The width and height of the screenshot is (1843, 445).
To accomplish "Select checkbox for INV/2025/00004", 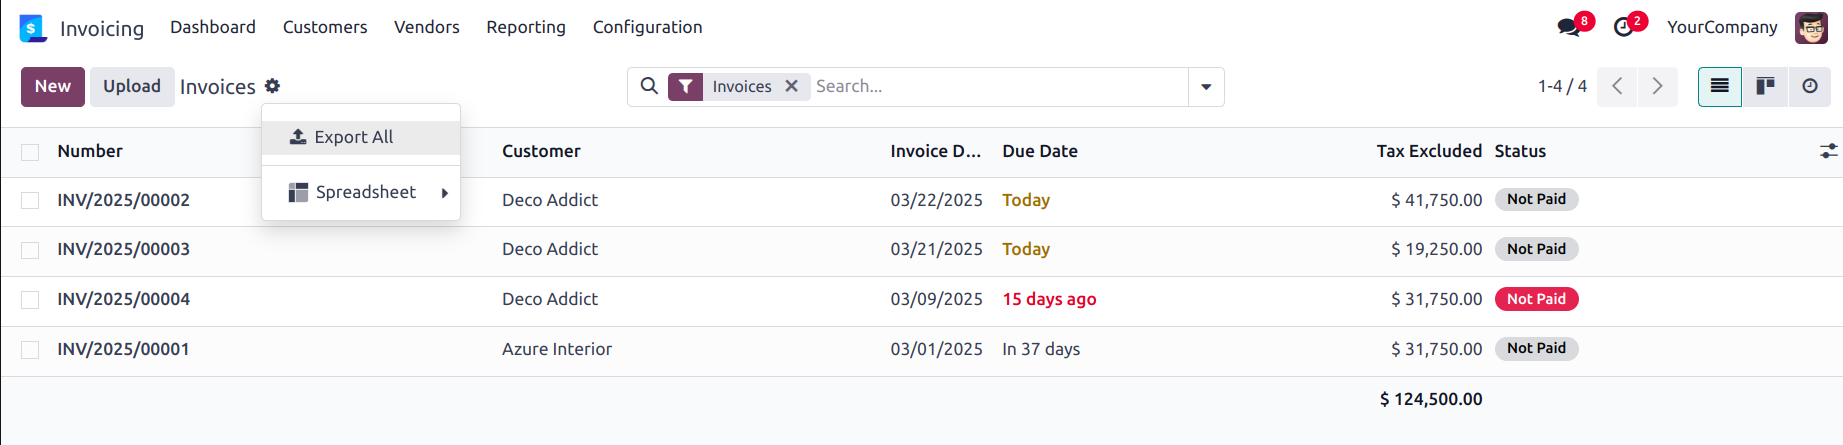I will 30,300.
